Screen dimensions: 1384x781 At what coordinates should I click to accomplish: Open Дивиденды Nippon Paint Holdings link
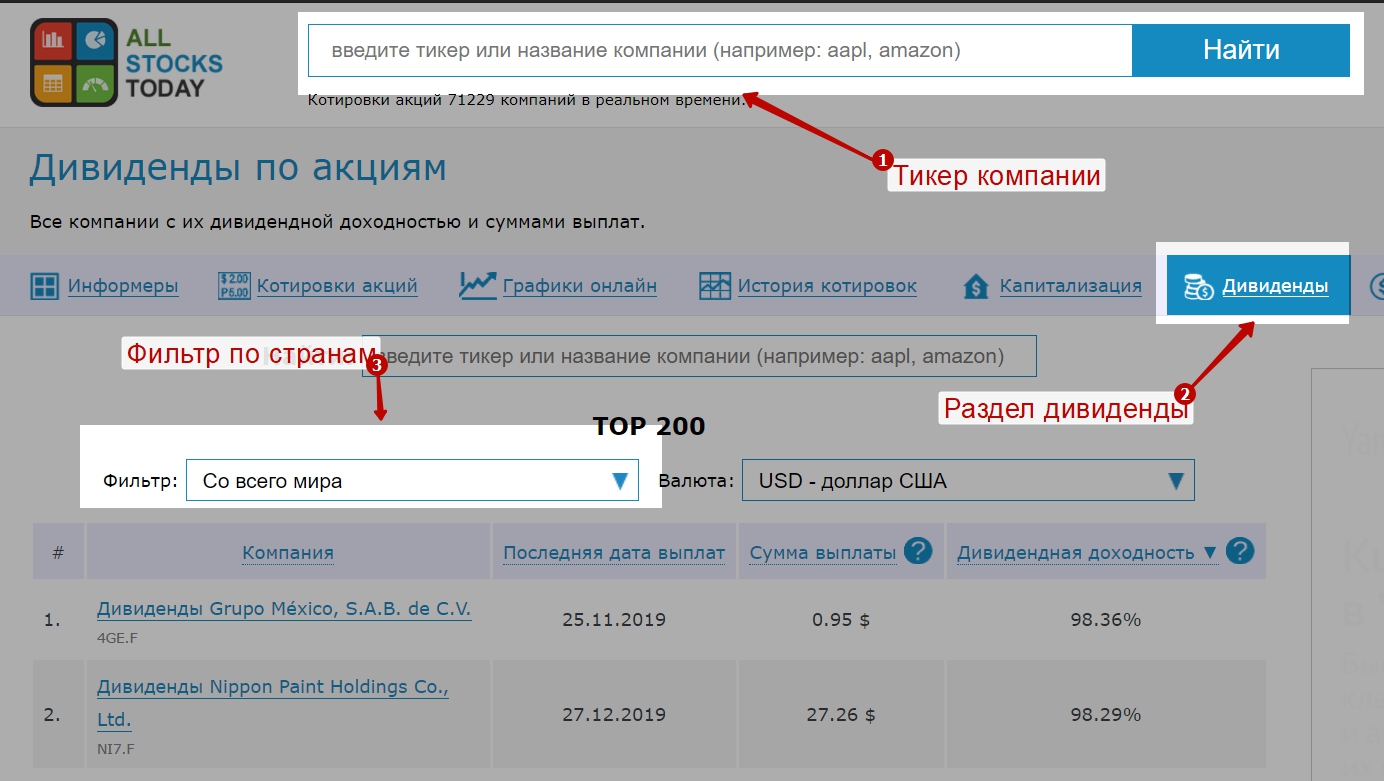coord(273,688)
